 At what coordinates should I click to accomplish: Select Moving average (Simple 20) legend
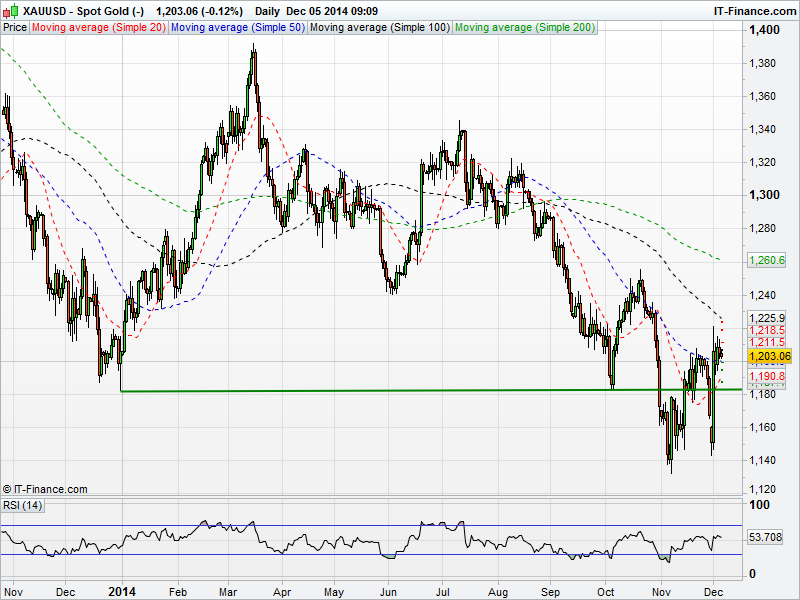coord(99,28)
